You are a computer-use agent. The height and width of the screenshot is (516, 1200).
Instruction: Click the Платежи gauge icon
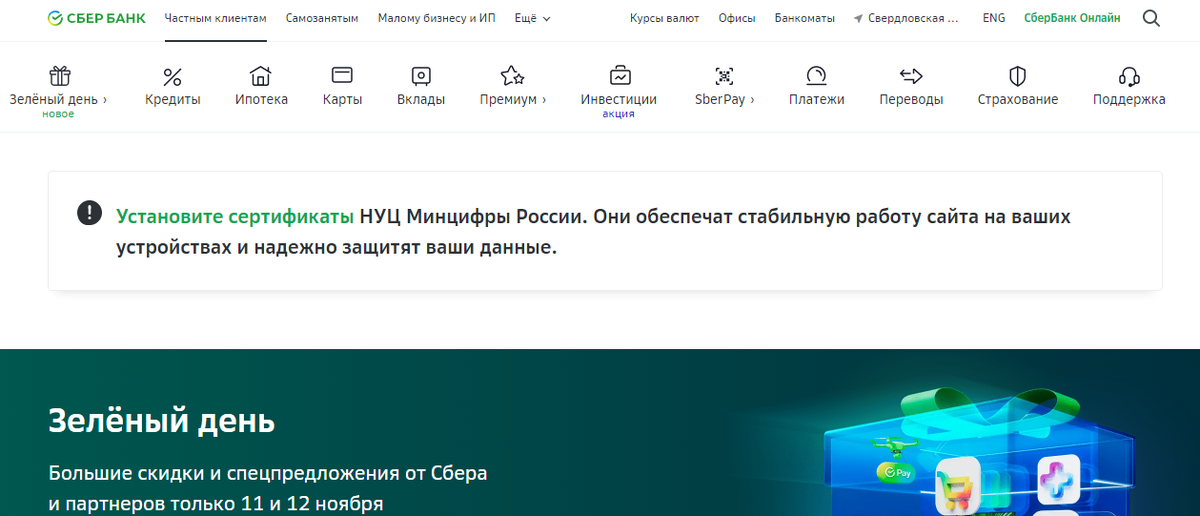tap(816, 76)
